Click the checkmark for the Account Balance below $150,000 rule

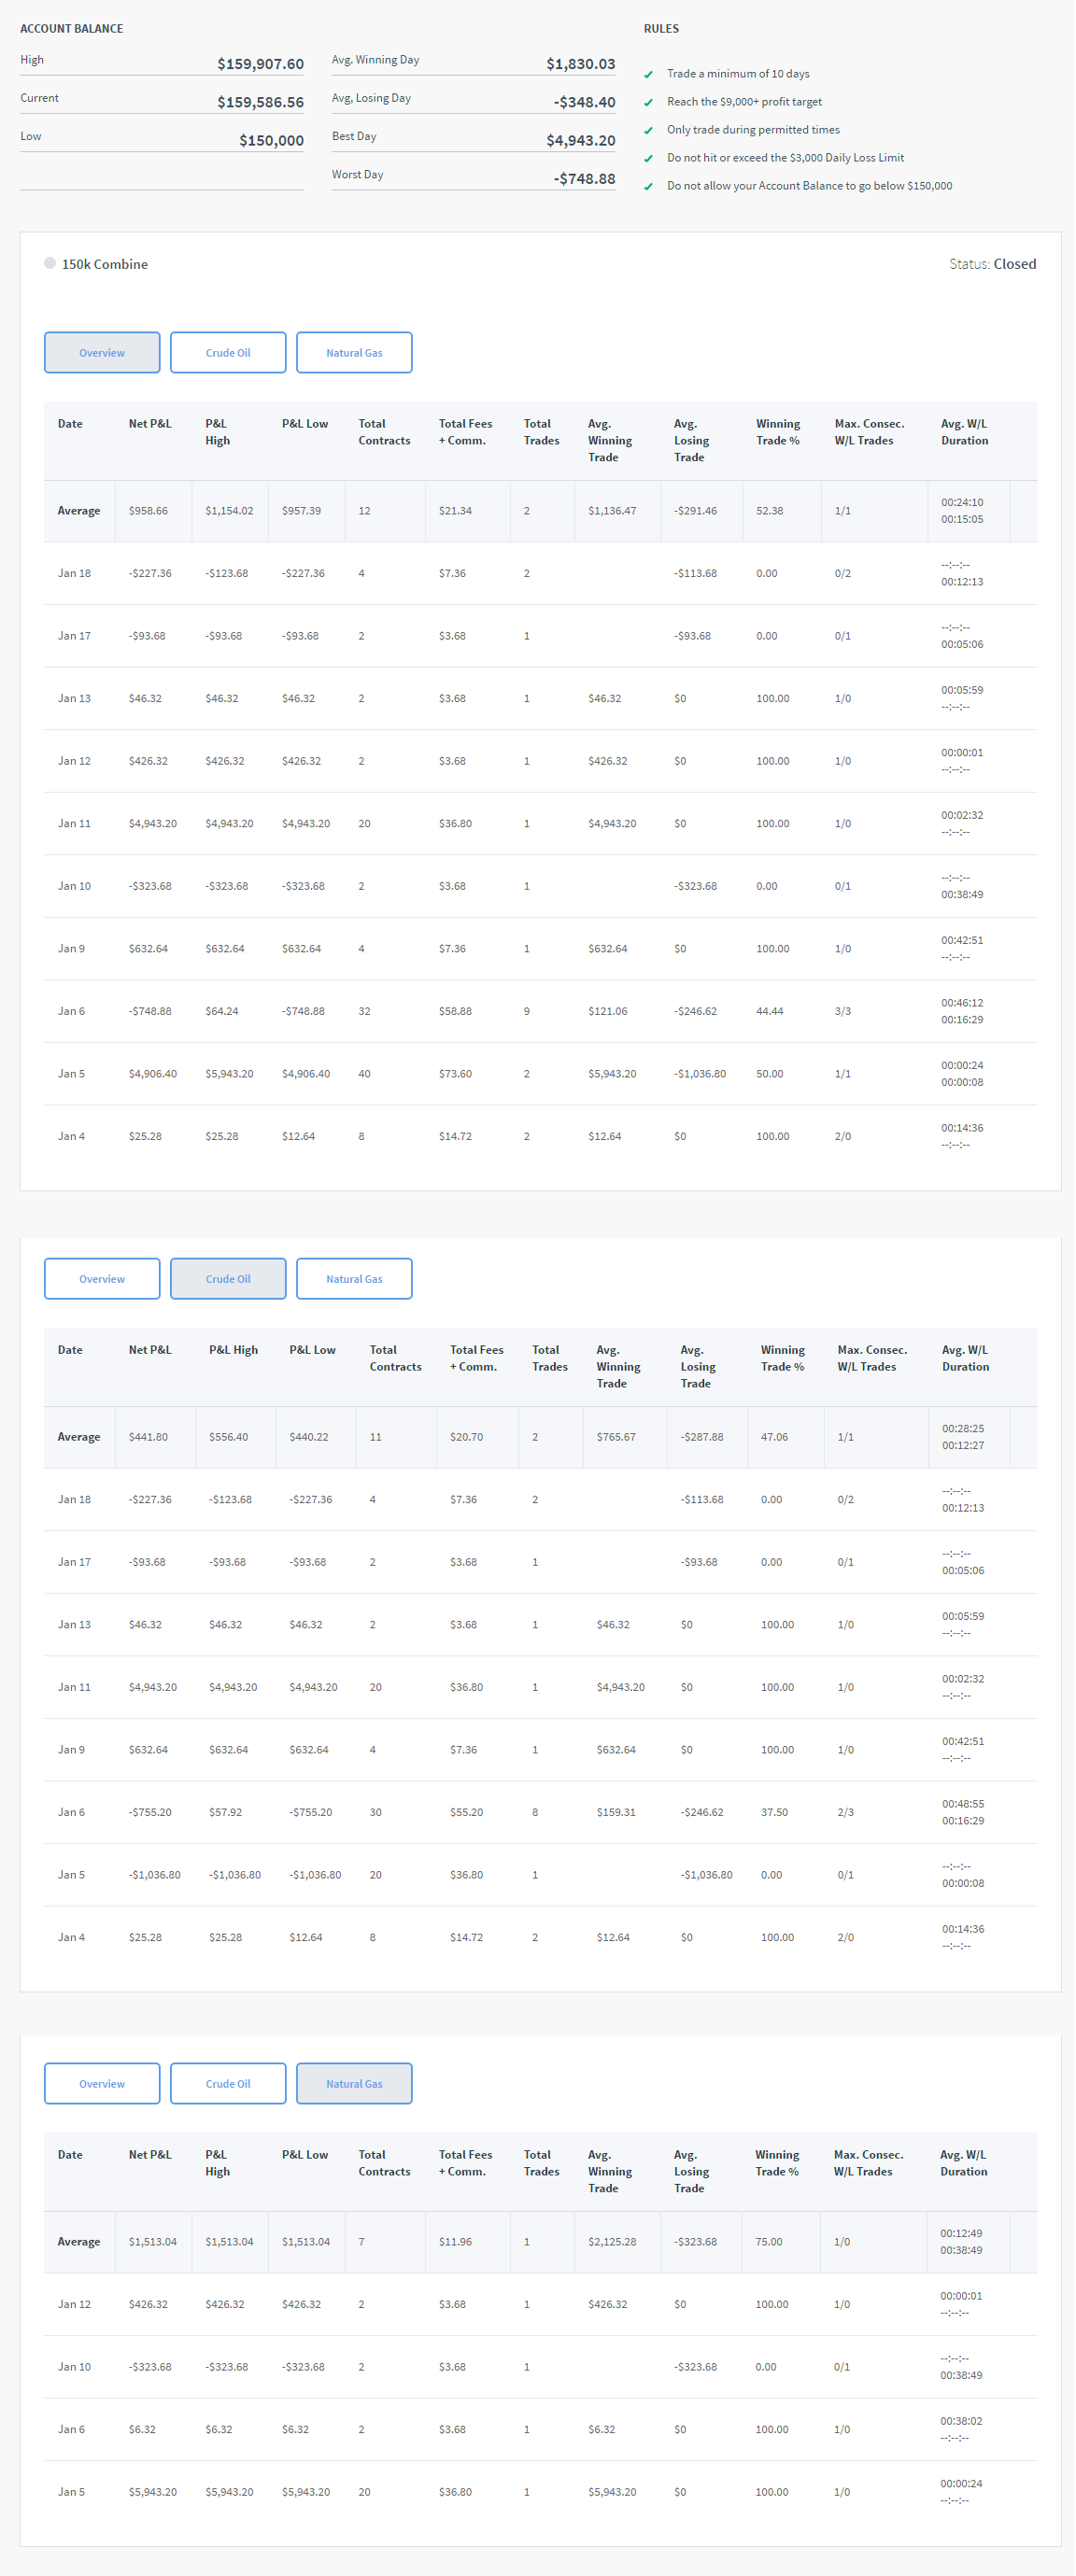[648, 187]
